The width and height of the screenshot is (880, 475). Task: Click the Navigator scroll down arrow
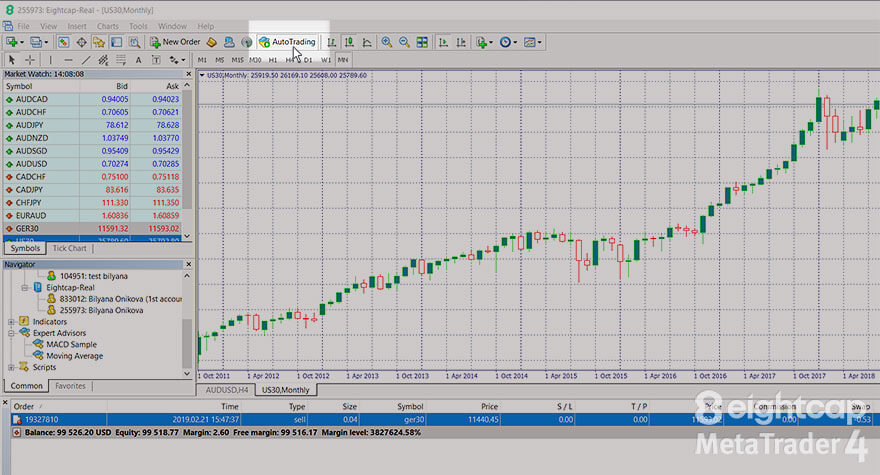click(x=187, y=373)
